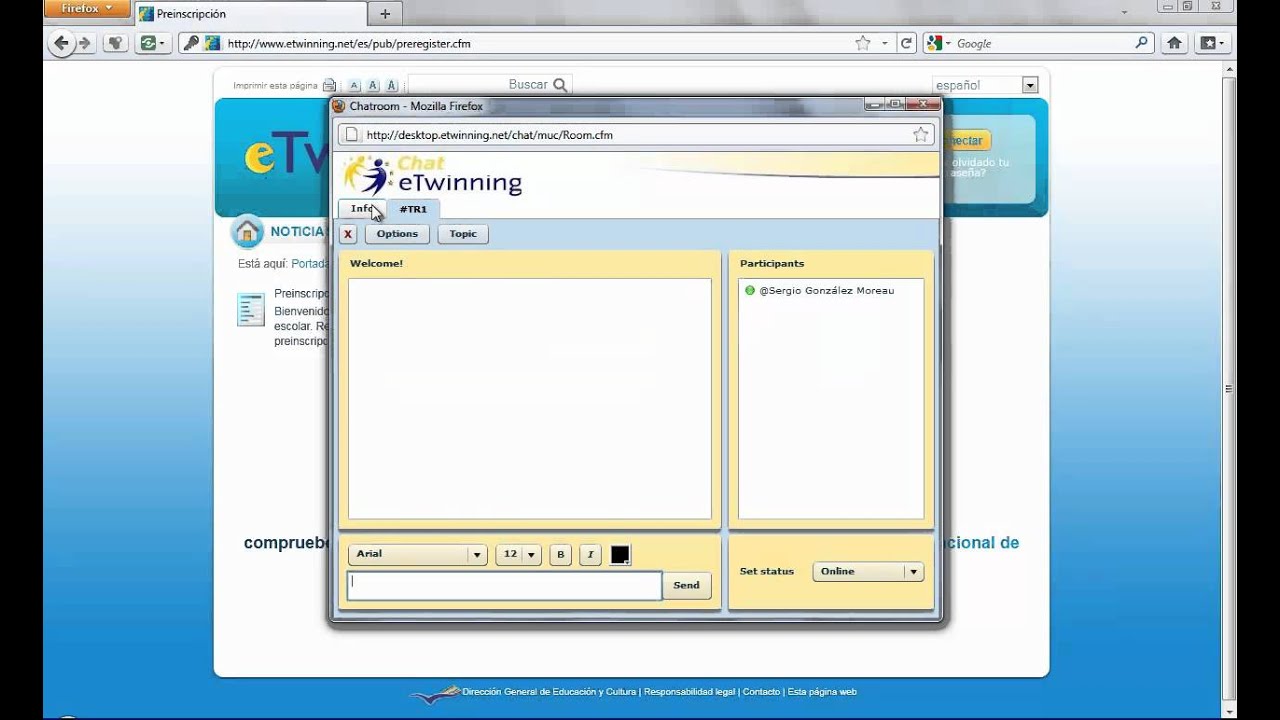Open the Portada breadcrumb link
The height and width of the screenshot is (720, 1280).
coord(310,264)
